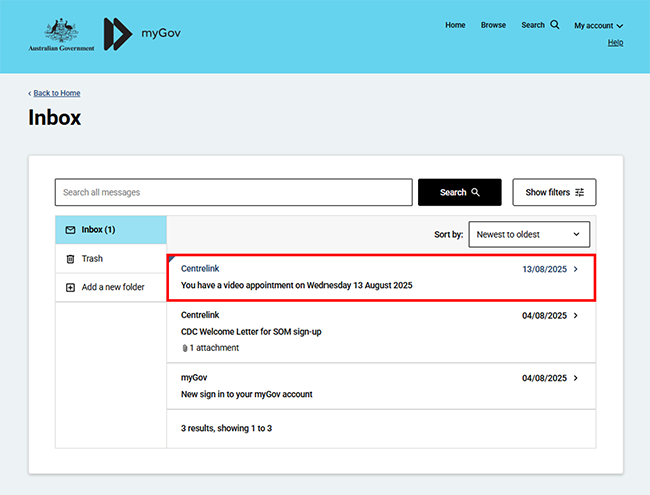Open CDC Welcome Letter via its chevron
The height and width of the screenshot is (495, 650).
coord(576,315)
